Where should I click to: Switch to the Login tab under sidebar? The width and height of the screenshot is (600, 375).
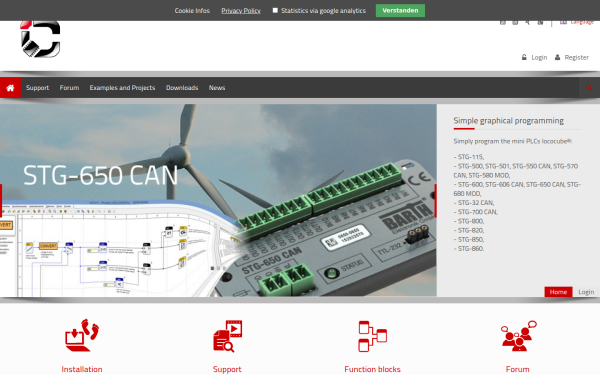click(586, 292)
